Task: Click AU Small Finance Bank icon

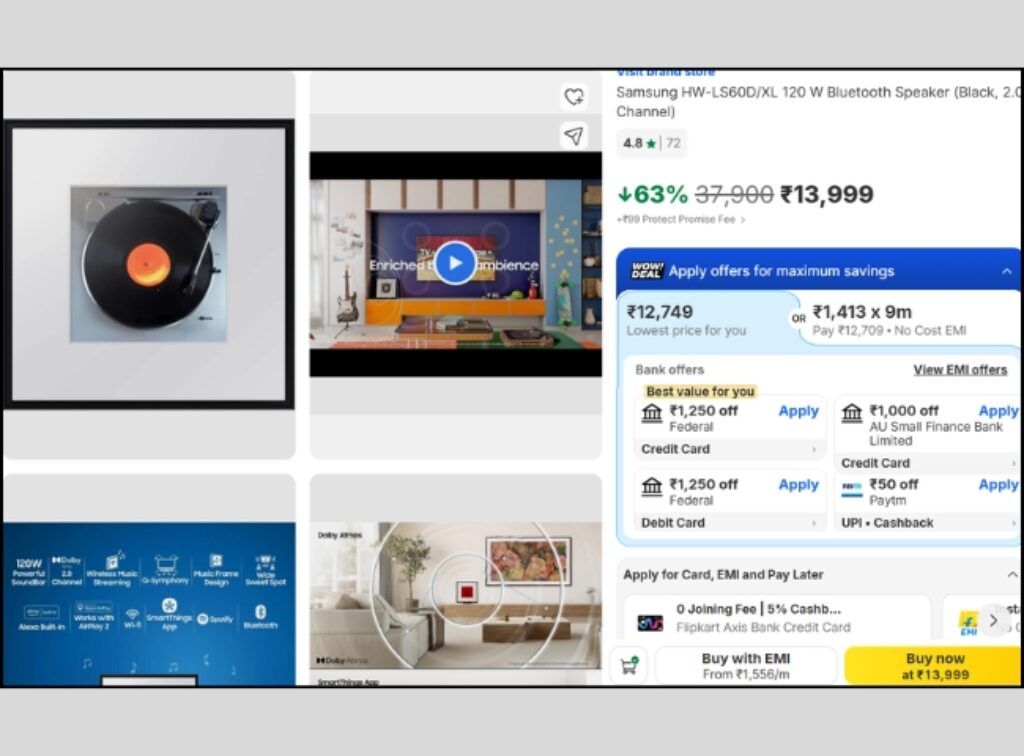Action: (852, 413)
